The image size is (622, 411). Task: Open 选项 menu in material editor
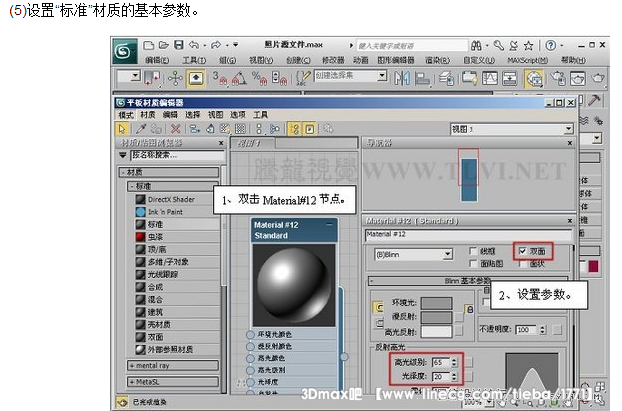point(238,115)
